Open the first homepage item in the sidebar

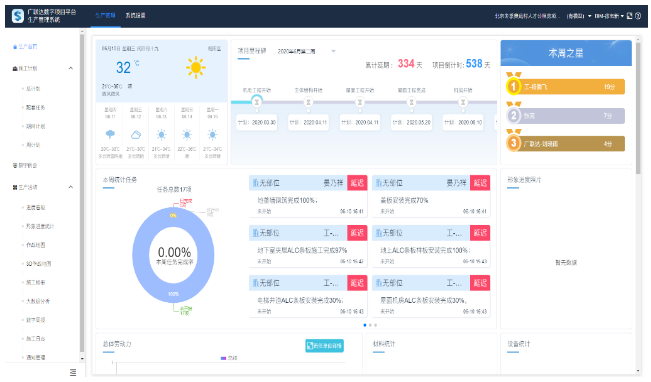point(28,47)
